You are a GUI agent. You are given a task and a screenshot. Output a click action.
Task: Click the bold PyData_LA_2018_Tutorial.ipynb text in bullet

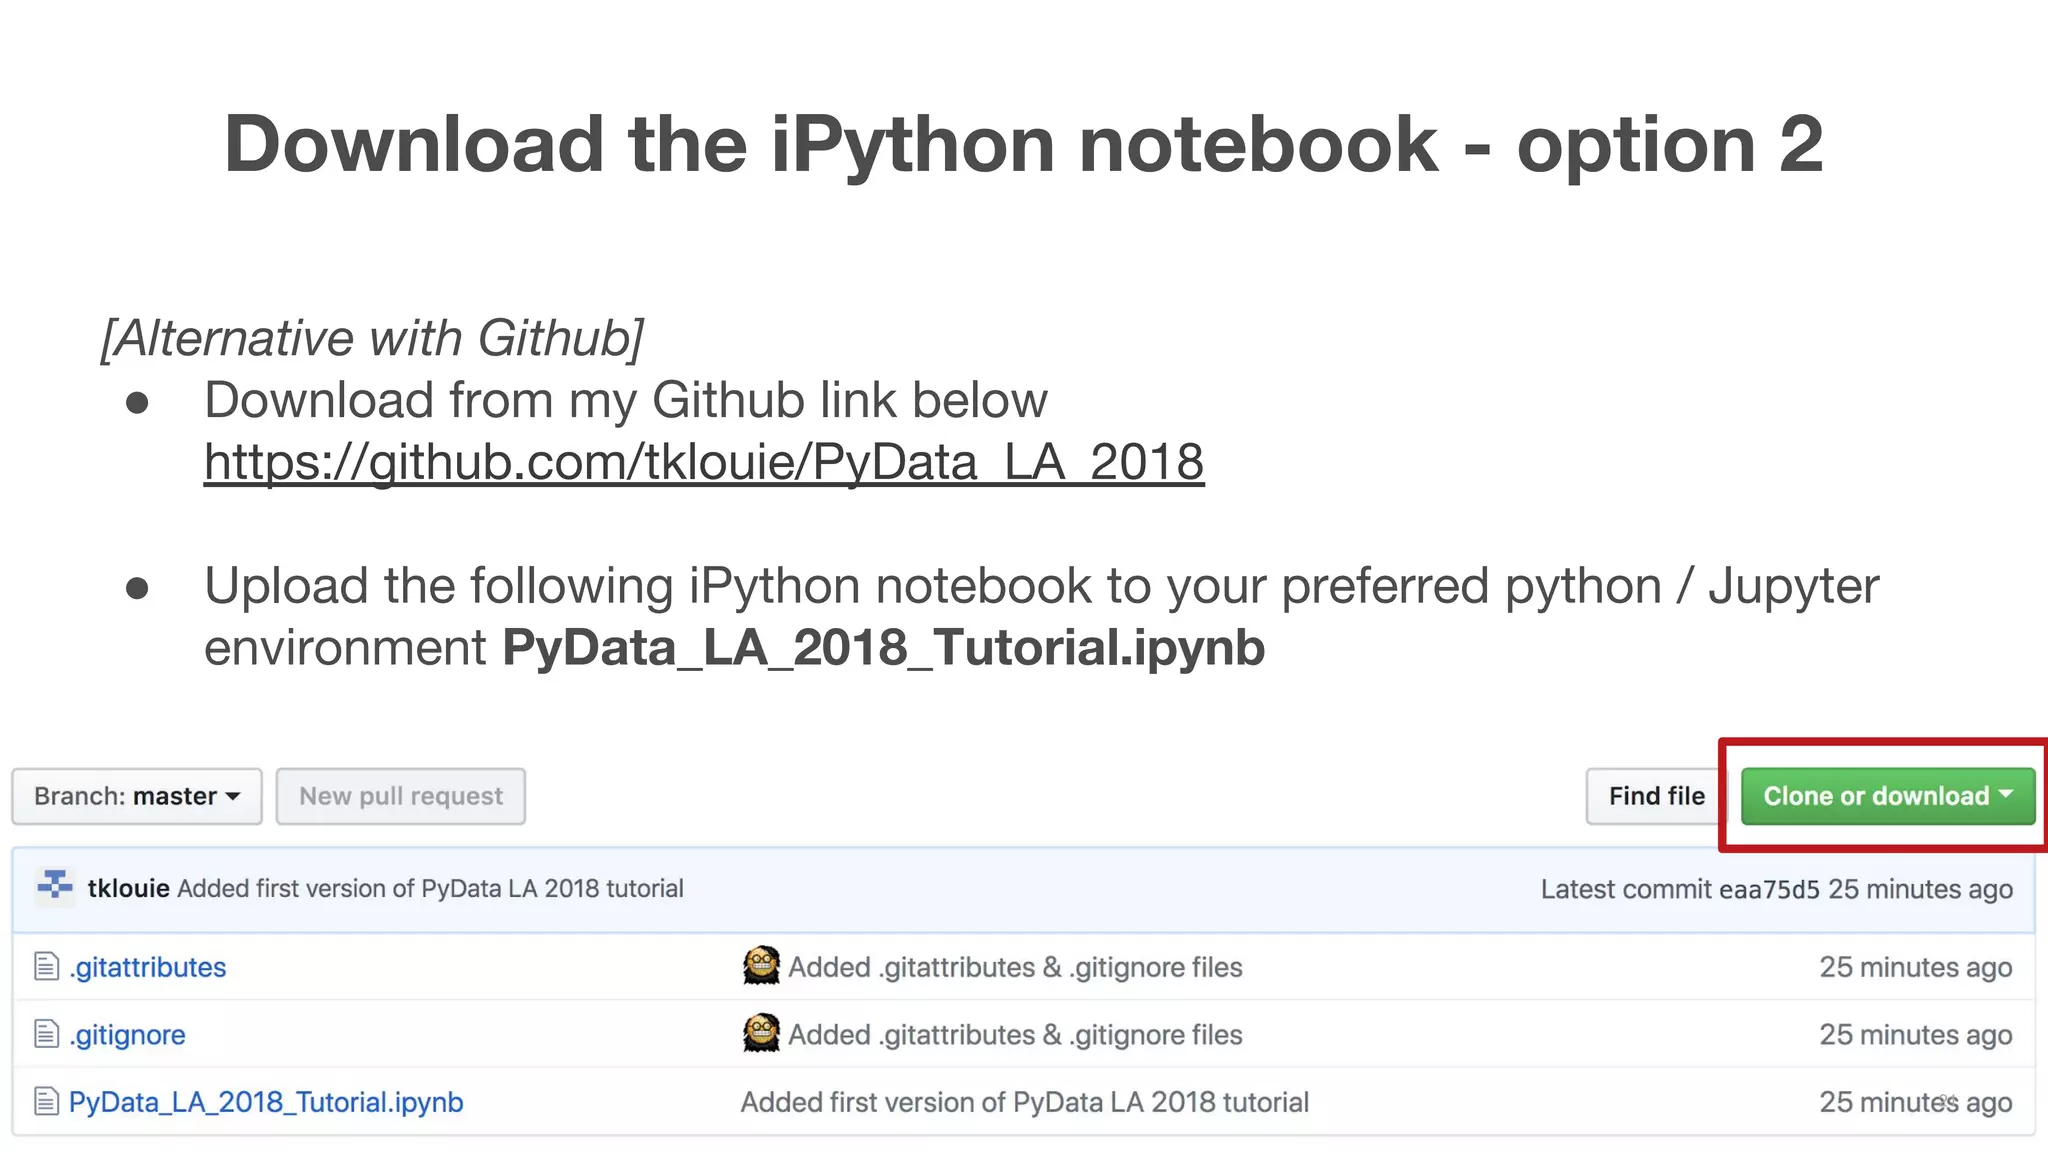(x=884, y=647)
